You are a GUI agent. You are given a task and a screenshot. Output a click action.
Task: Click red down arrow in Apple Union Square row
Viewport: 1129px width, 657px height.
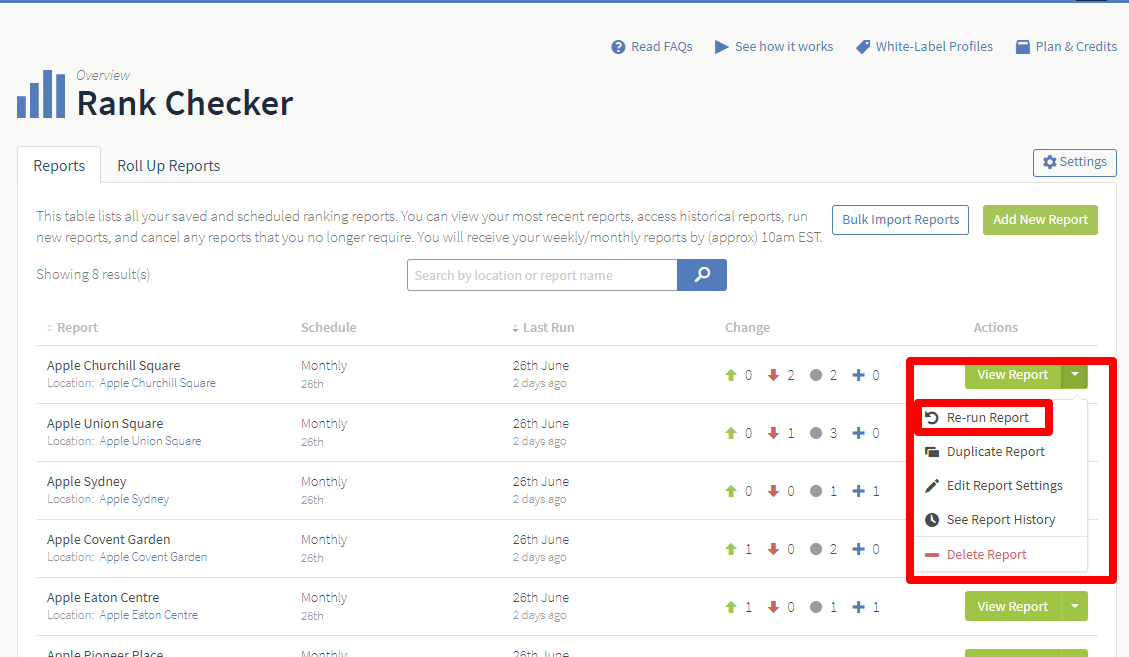click(x=773, y=433)
